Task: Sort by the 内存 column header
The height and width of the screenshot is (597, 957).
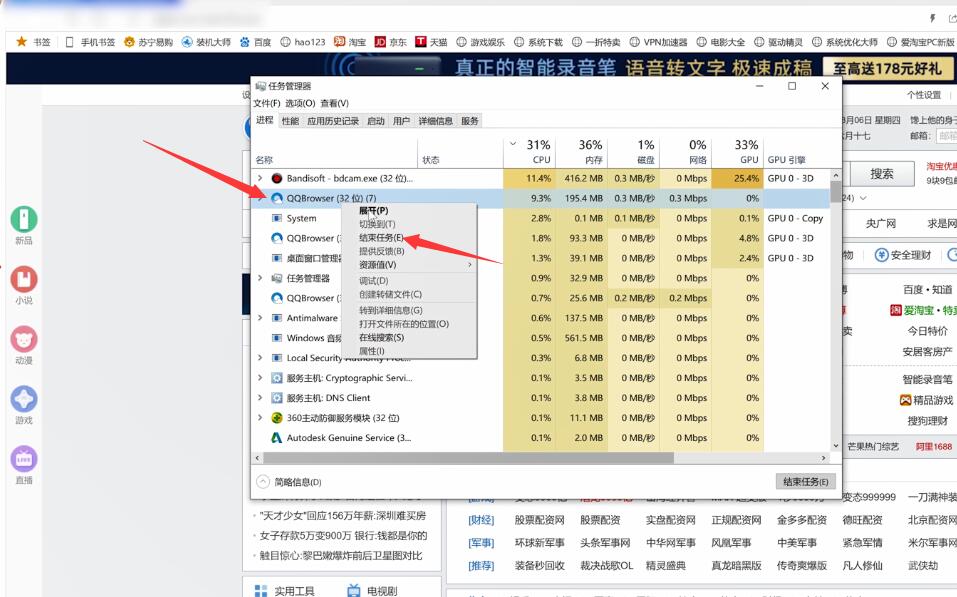Action: coord(582,152)
